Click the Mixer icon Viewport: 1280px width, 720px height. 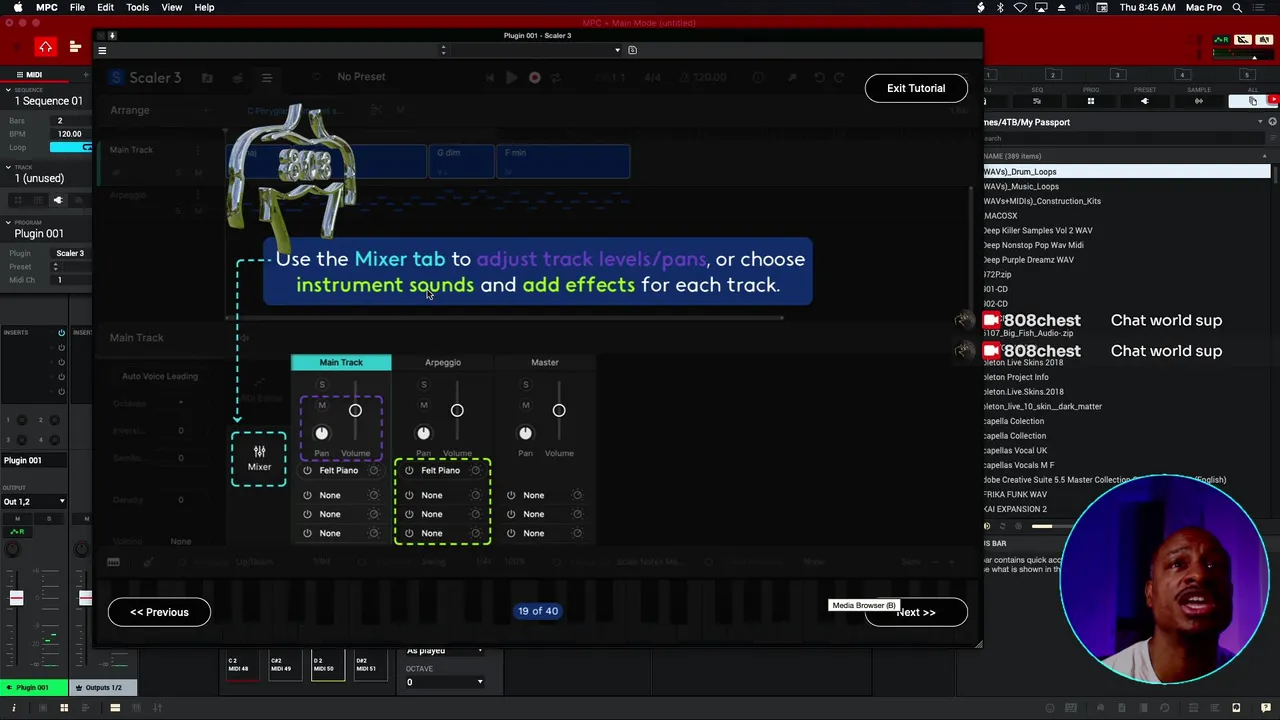coord(259,458)
